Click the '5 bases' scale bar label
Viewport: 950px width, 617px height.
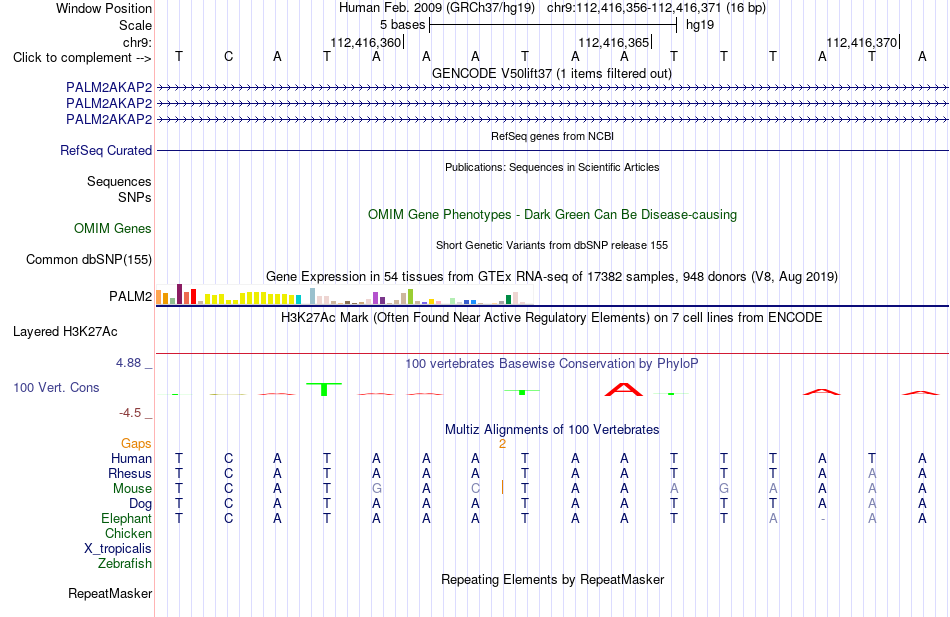coord(402,25)
